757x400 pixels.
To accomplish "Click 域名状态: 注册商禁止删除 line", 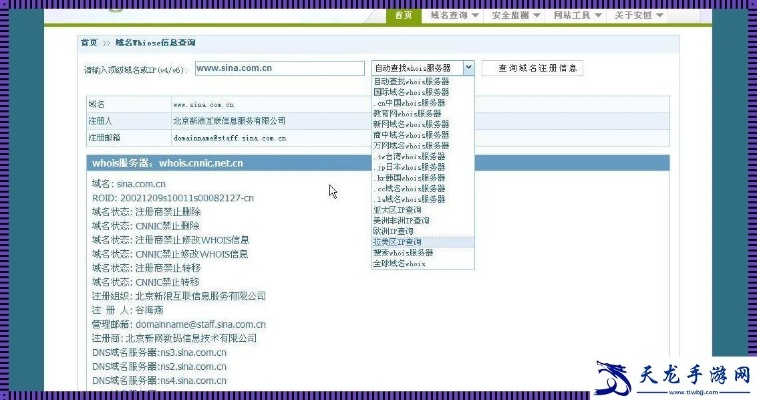I will coord(146,212).
